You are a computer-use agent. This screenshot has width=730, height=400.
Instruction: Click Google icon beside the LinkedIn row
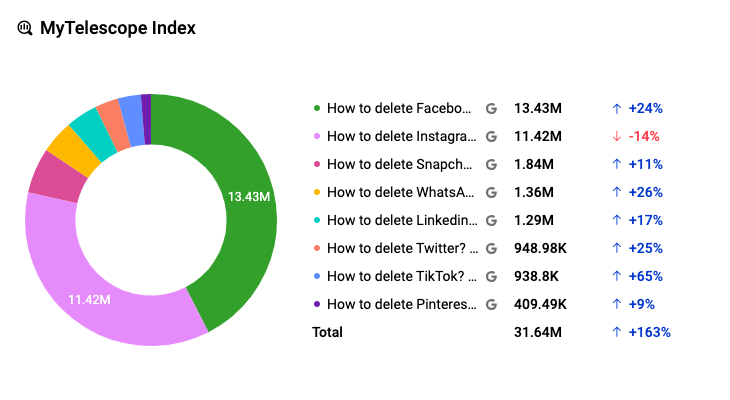[491, 220]
